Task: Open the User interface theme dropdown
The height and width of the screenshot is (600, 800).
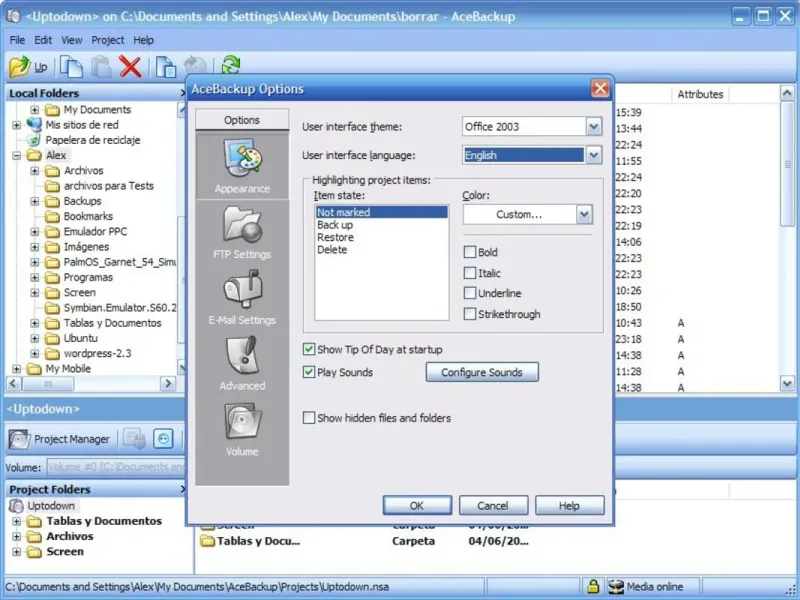Action: tap(593, 127)
